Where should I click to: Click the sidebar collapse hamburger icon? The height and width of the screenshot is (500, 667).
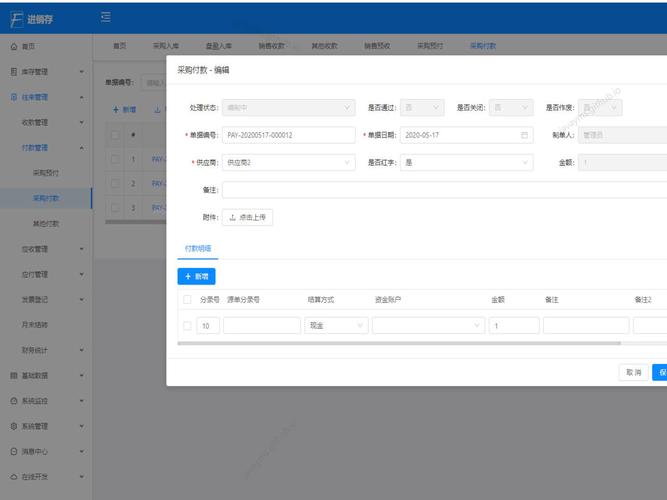point(106,17)
